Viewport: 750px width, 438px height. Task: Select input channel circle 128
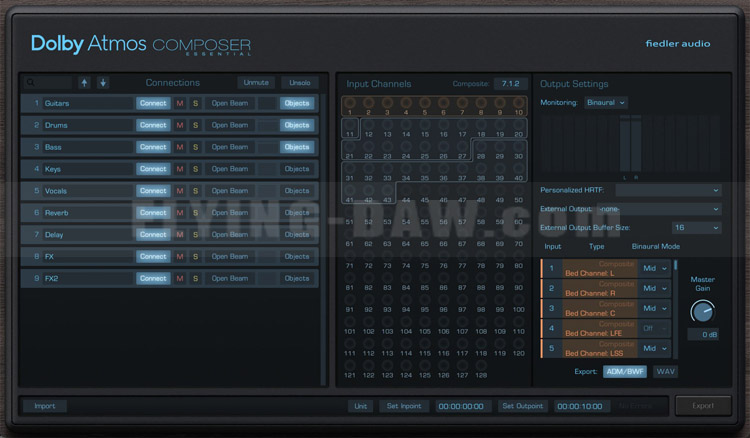[481, 366]
